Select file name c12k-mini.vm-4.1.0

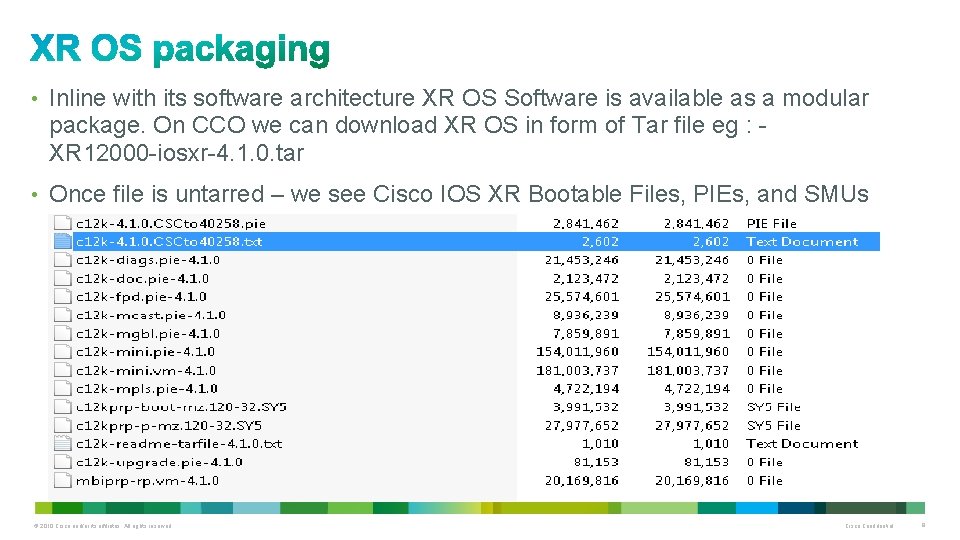[146, 370]
